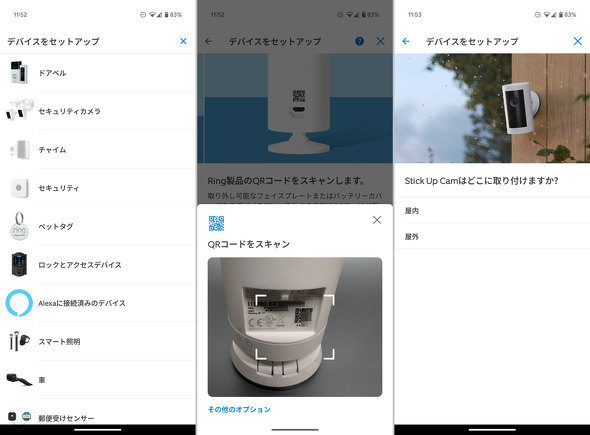Tap the ペットタグ pet tag icon

19,226
